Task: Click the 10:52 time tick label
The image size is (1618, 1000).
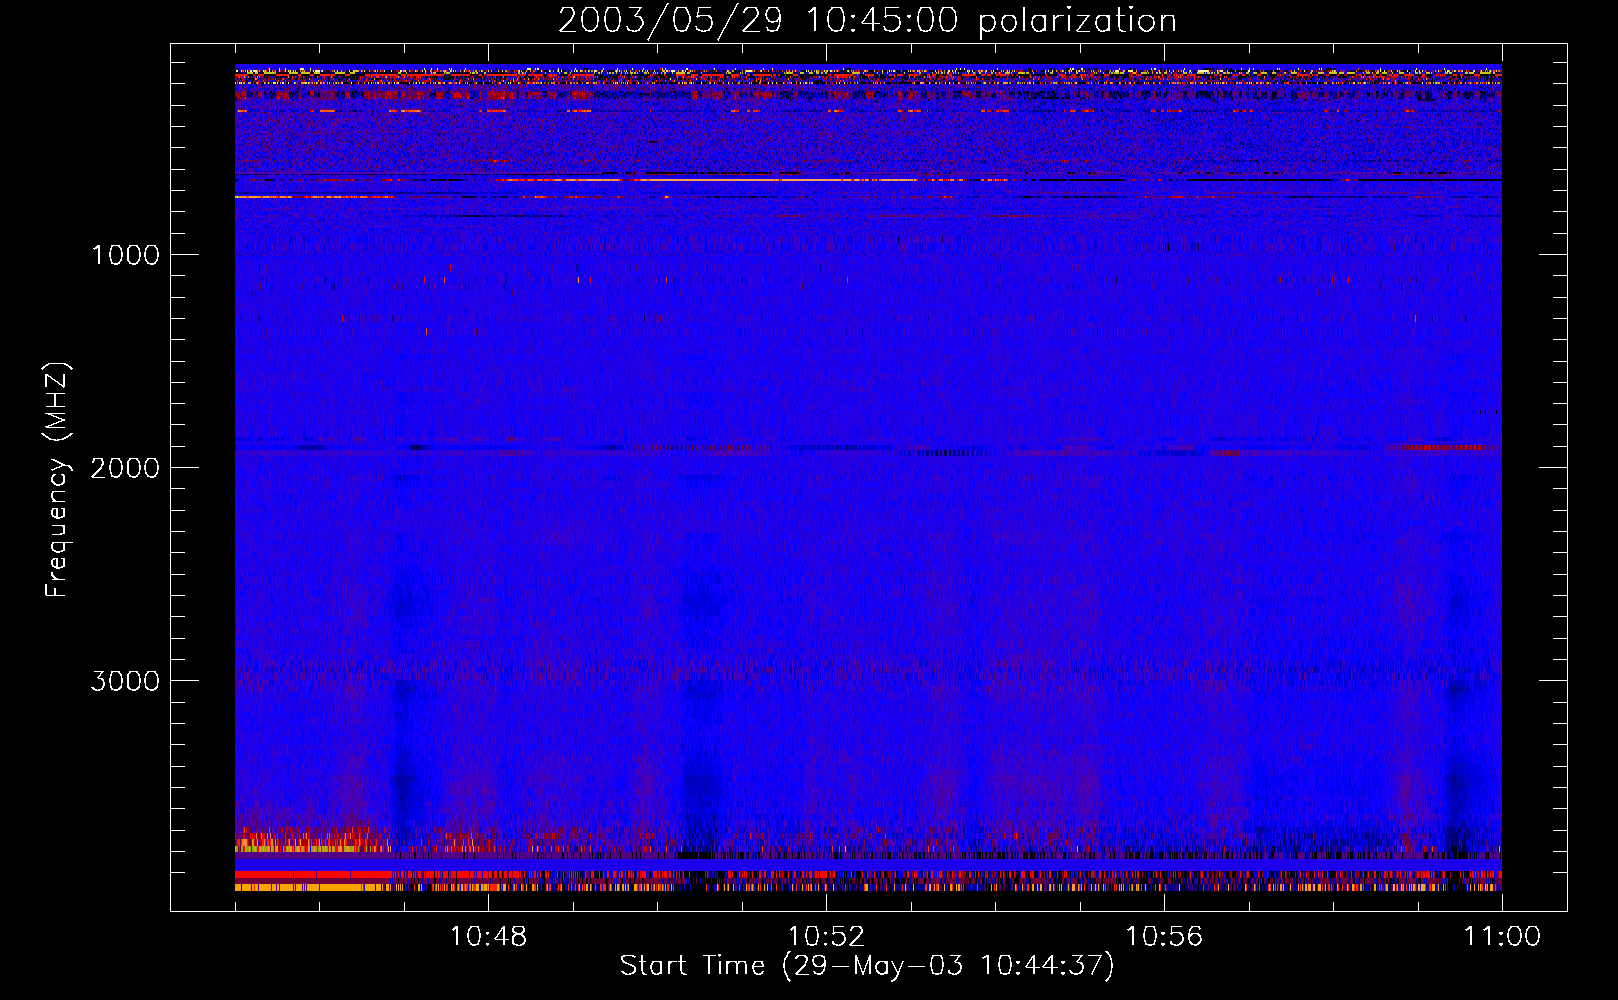Action: pyautogui.click(x=826, y=937)
